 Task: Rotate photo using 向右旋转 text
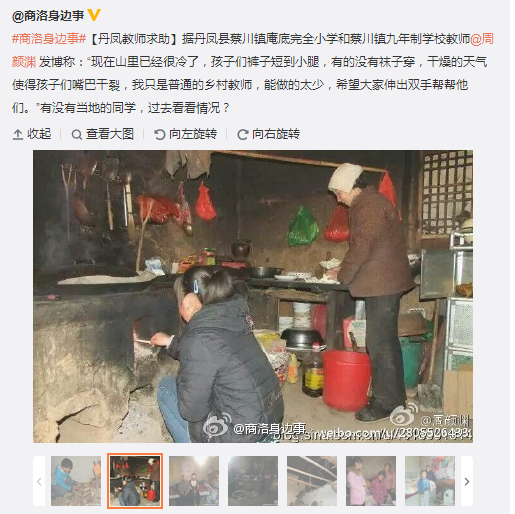276,134
